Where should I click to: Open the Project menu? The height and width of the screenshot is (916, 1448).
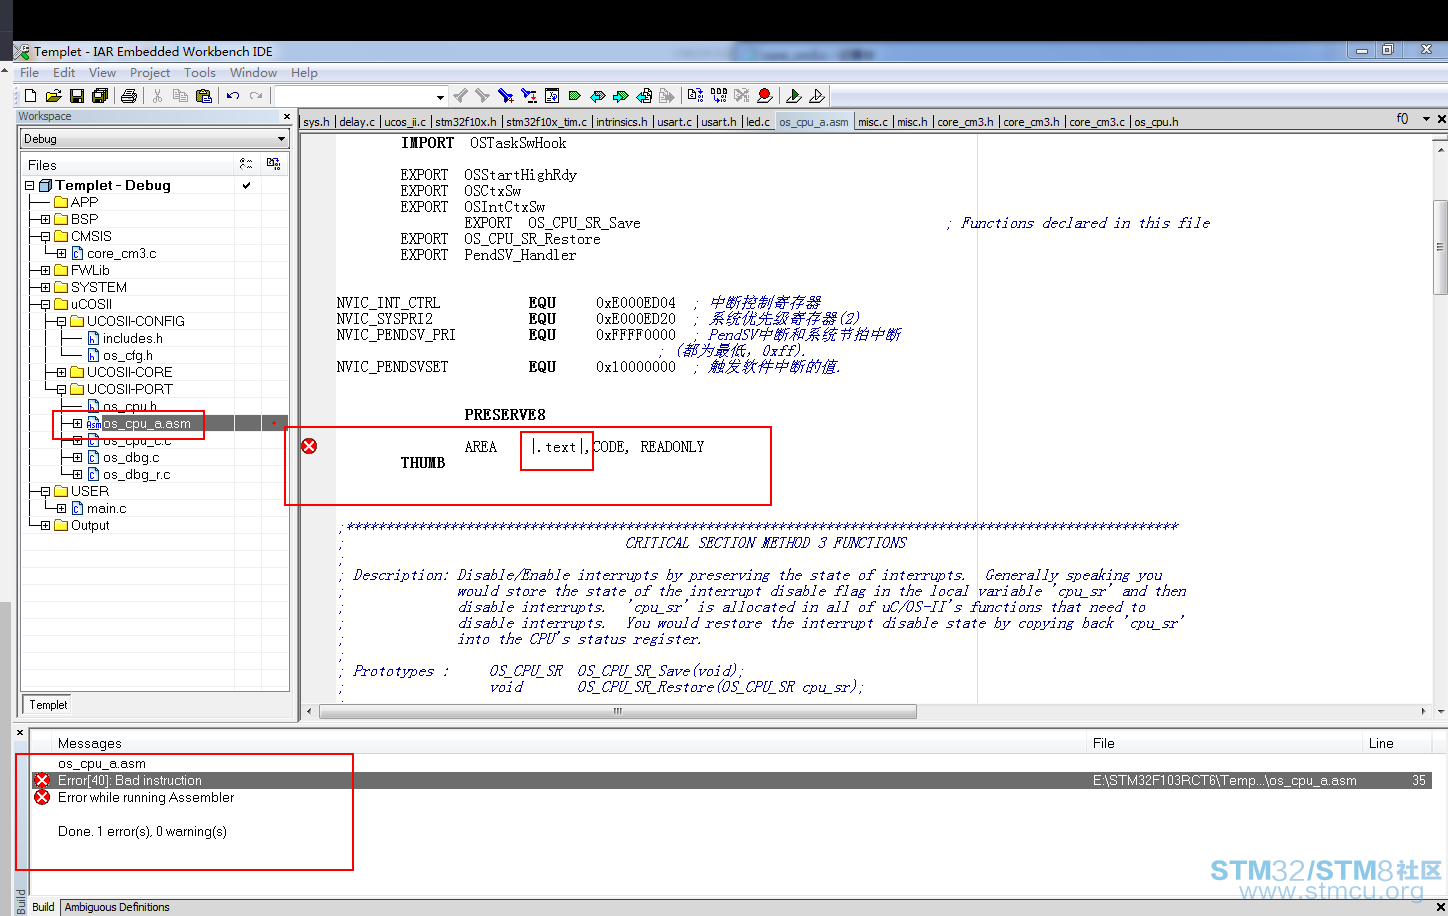pyautogui.click(x=150, y=73)
